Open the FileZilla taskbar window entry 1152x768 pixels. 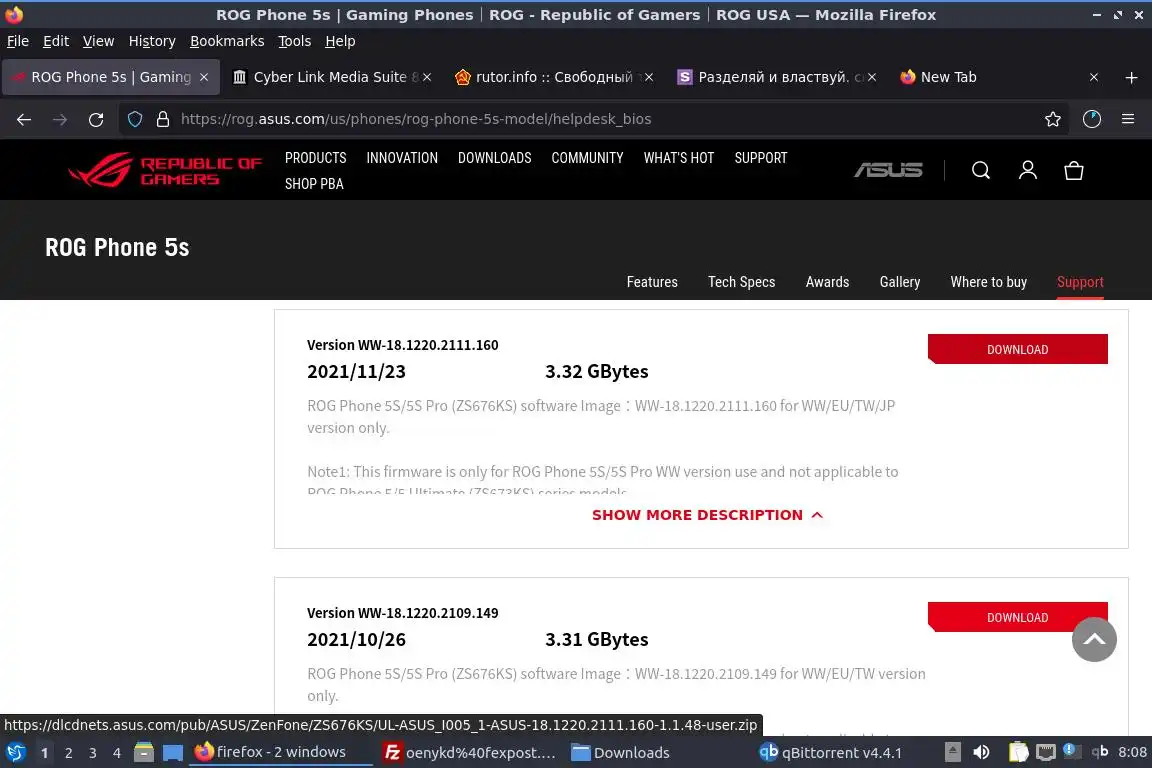470,753
